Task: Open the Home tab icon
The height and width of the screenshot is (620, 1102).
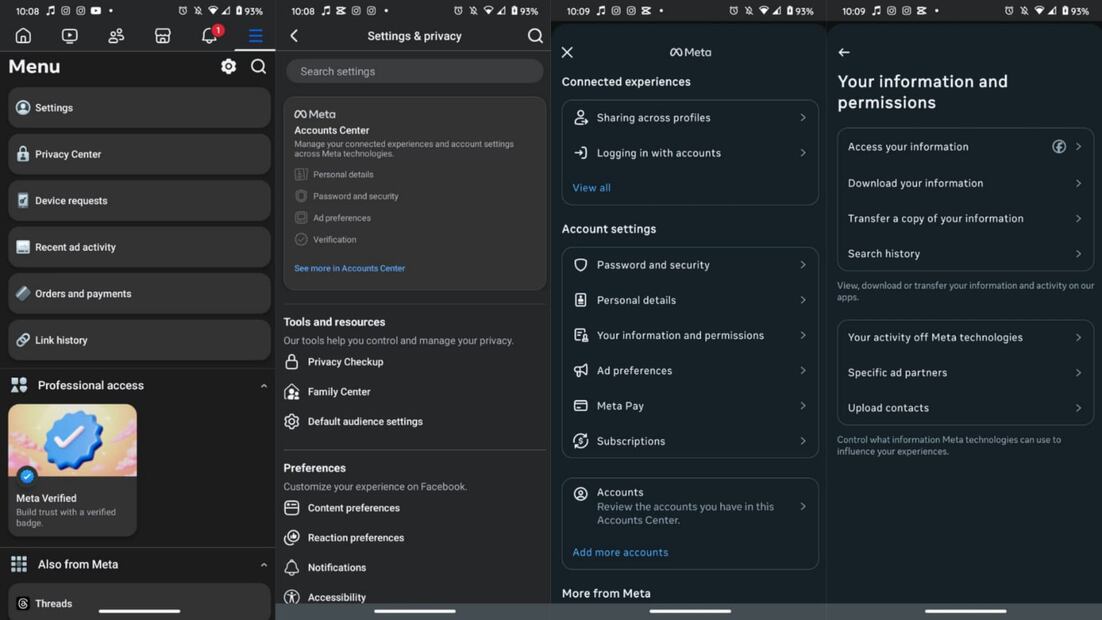Action: tap(23, 36)
